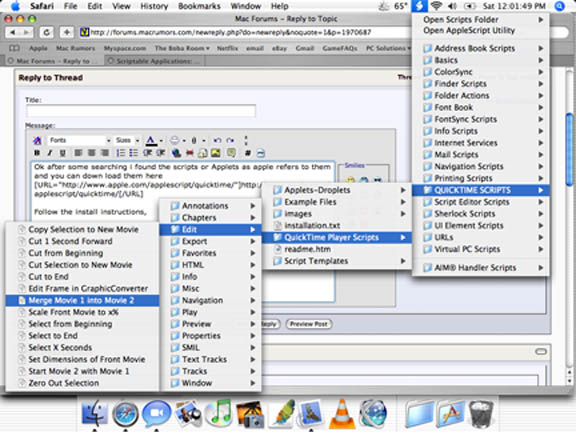
Task: Expand the Annotations submenu
Action: point(210,206)
